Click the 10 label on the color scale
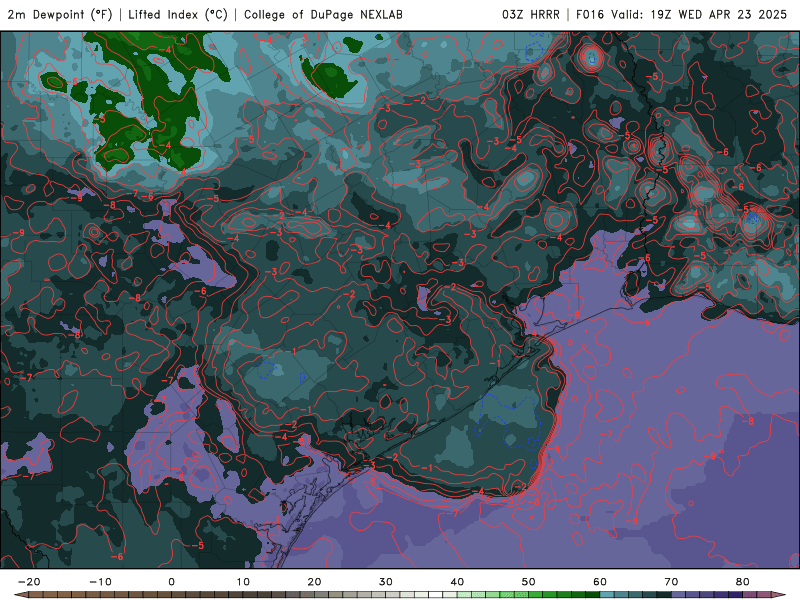 point(243,582)
